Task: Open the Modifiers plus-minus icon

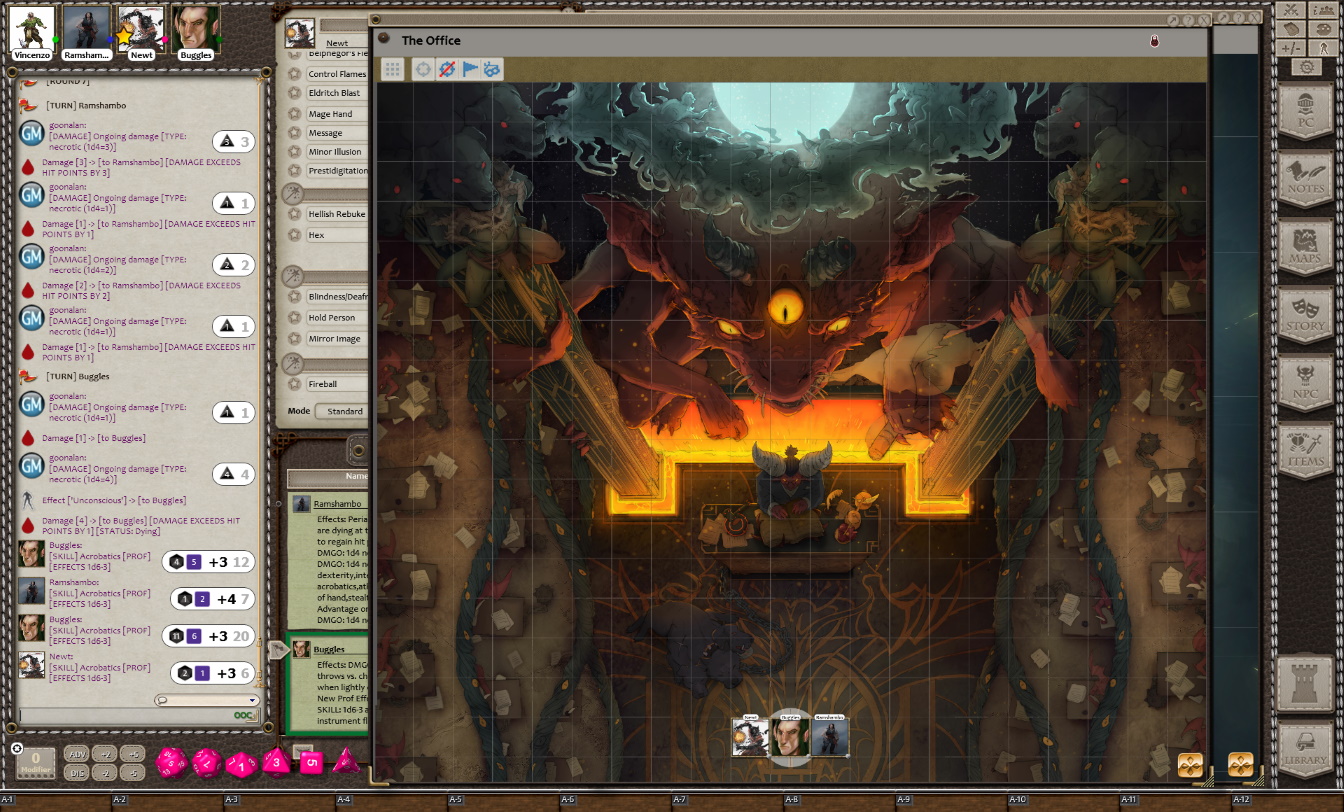Action: pos(1292,48)
